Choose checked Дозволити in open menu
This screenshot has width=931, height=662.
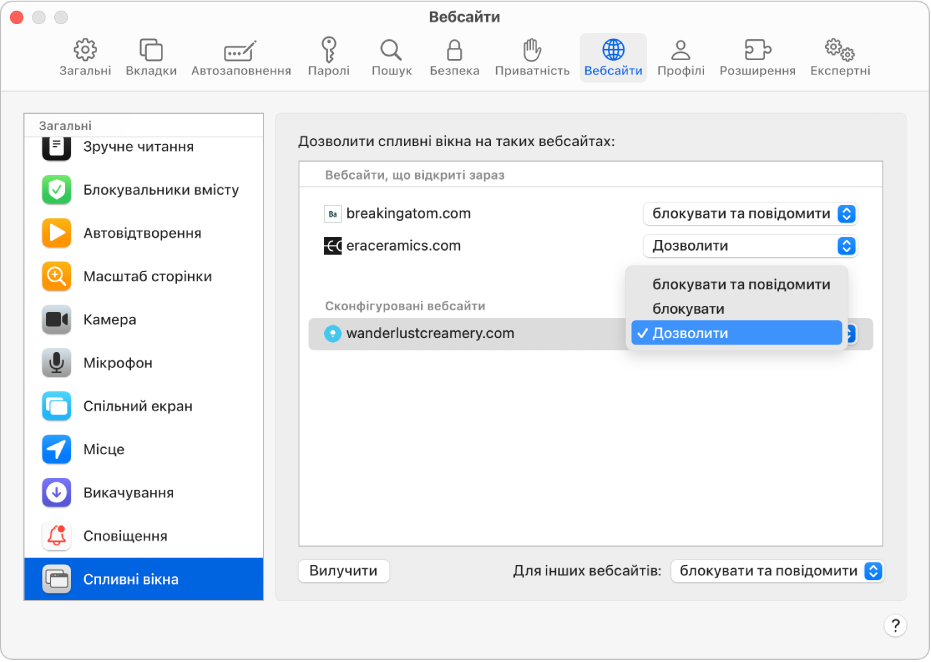(736, 333)
